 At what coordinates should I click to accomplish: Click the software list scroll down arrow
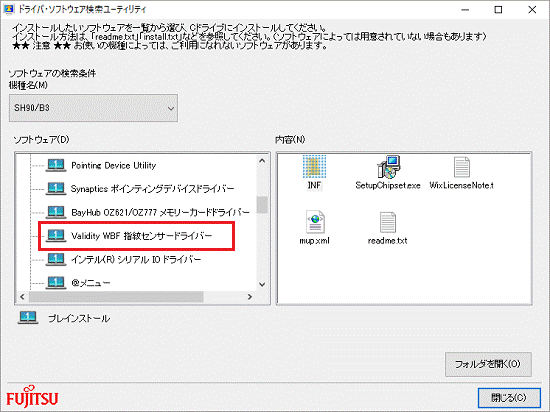pos(262,284)
